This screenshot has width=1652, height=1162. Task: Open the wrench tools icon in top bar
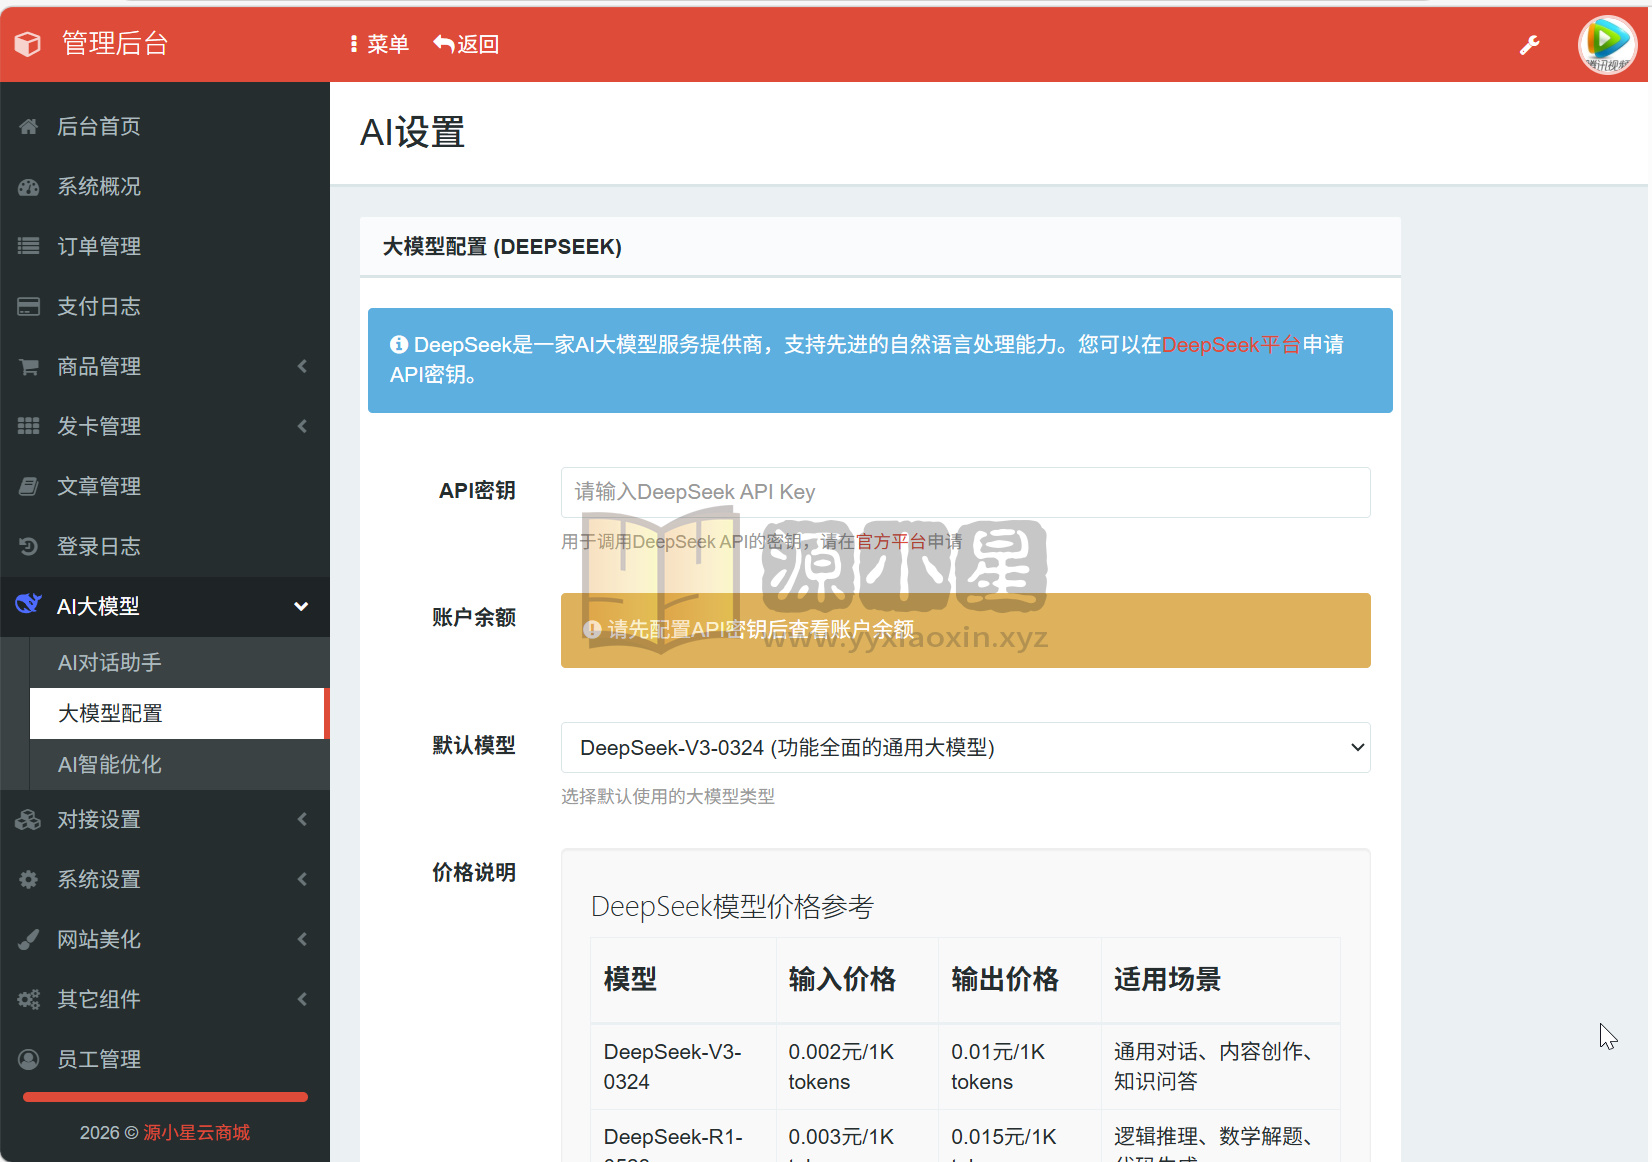pos(1530,44)
